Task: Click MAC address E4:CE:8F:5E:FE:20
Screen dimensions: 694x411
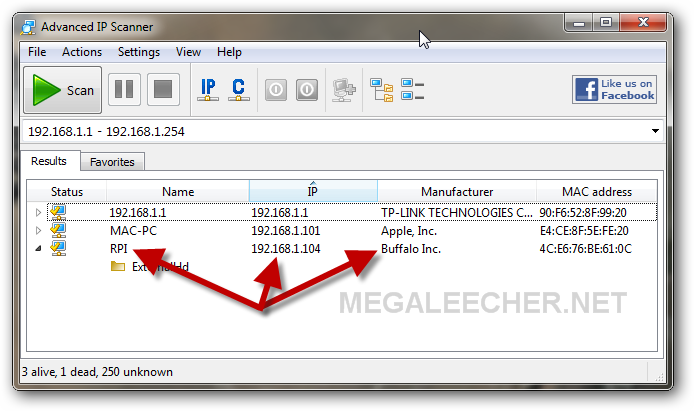Action: (x=584, y=231)
